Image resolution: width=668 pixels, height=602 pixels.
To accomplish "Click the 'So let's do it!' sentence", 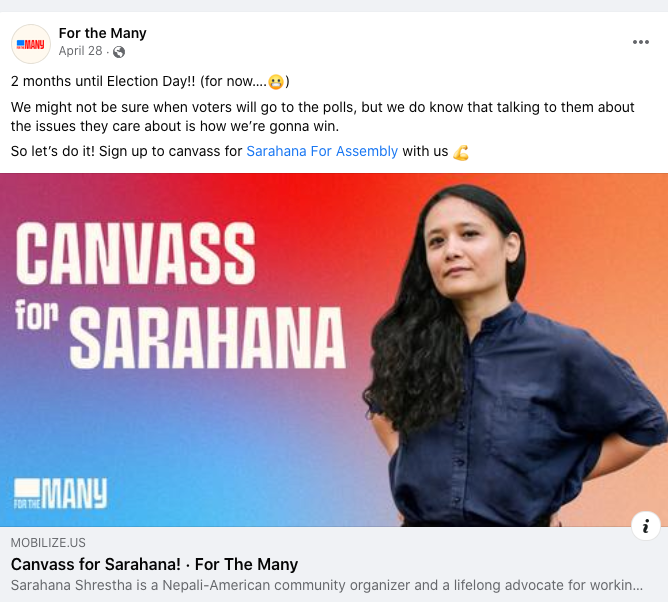I will tap(240, 151).
